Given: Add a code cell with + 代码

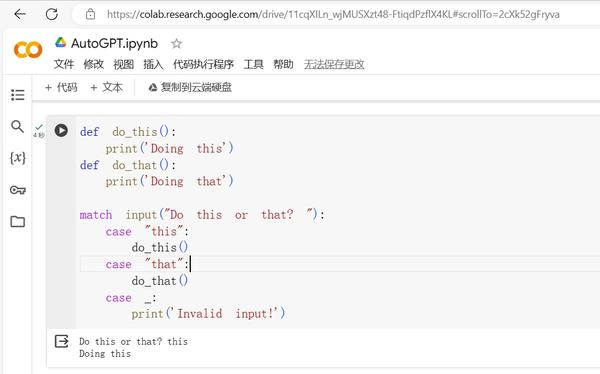Looking at the screenshot, I should [61, 87].
